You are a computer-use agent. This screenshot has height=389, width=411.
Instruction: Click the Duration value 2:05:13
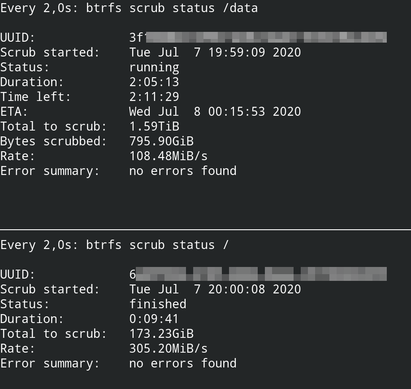click(x=154, y=82)
